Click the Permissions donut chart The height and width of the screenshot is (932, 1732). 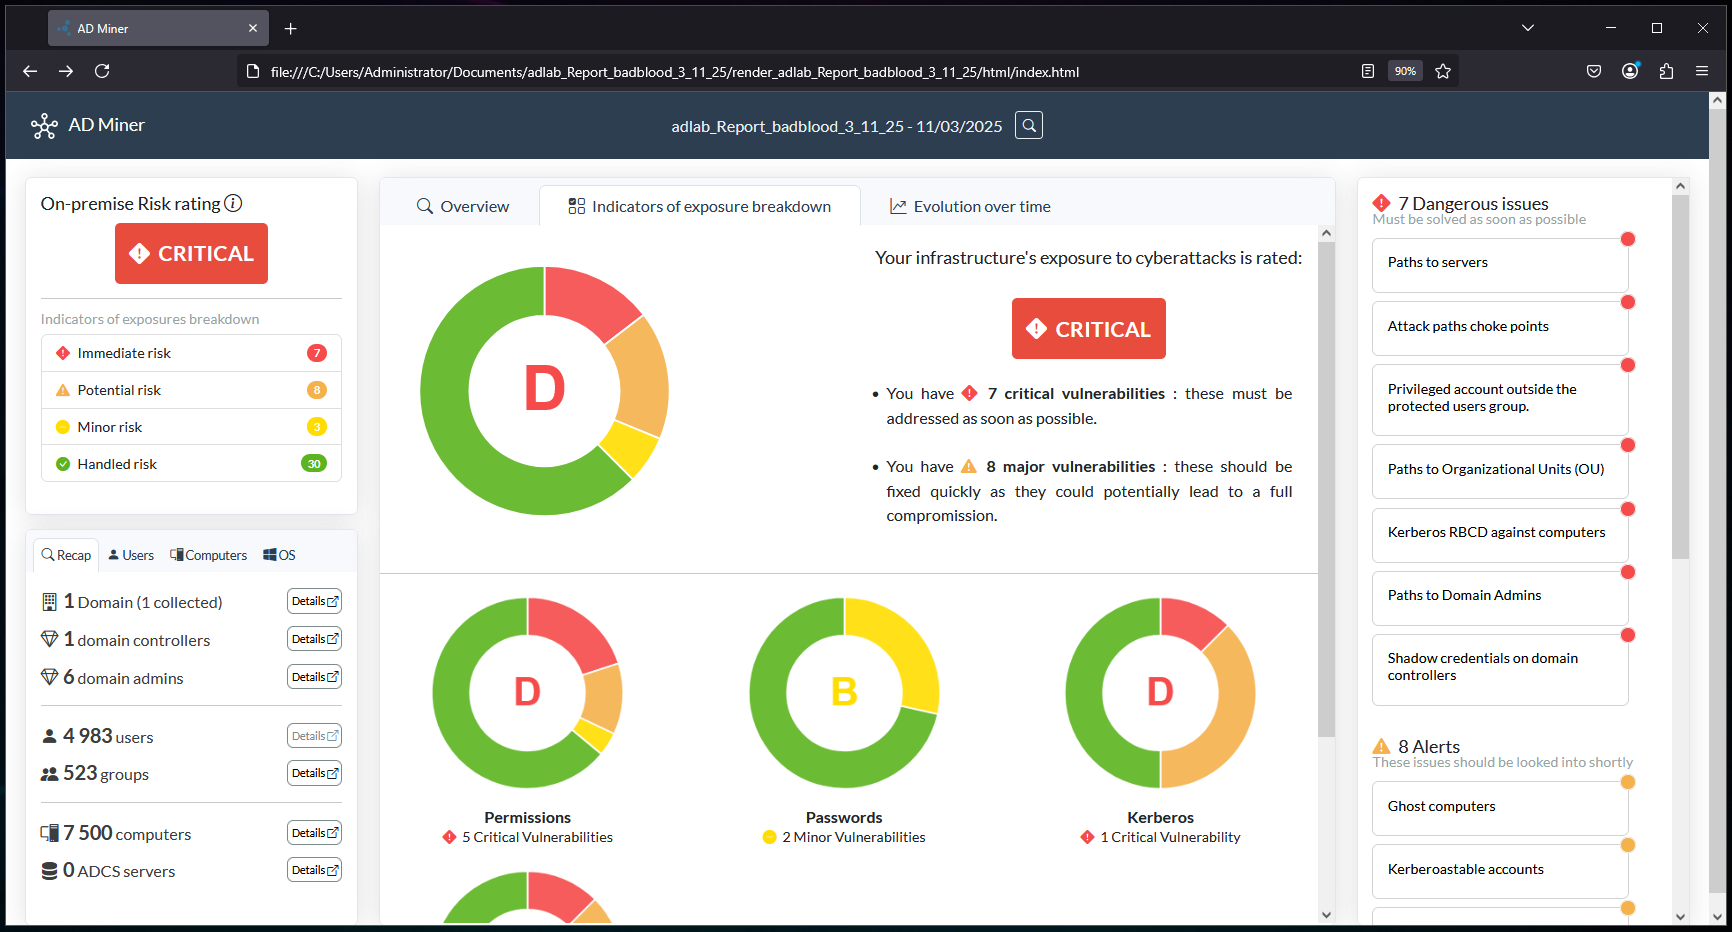pyautogui.click(x=527, y=693)
